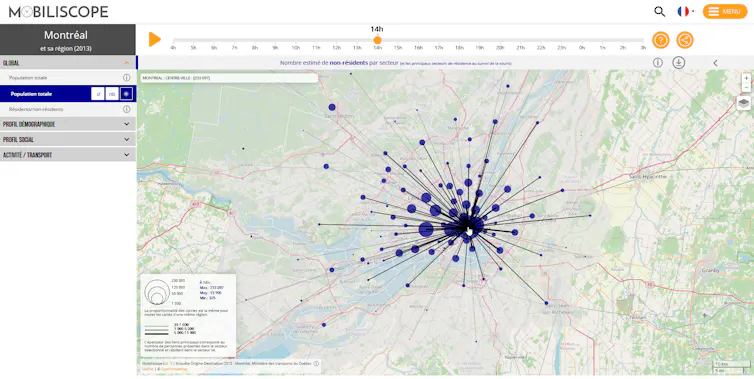Click the Saint-Jean-sur-Richelieu circle on map
Viewport: 754px width, 379px height.
546,303
